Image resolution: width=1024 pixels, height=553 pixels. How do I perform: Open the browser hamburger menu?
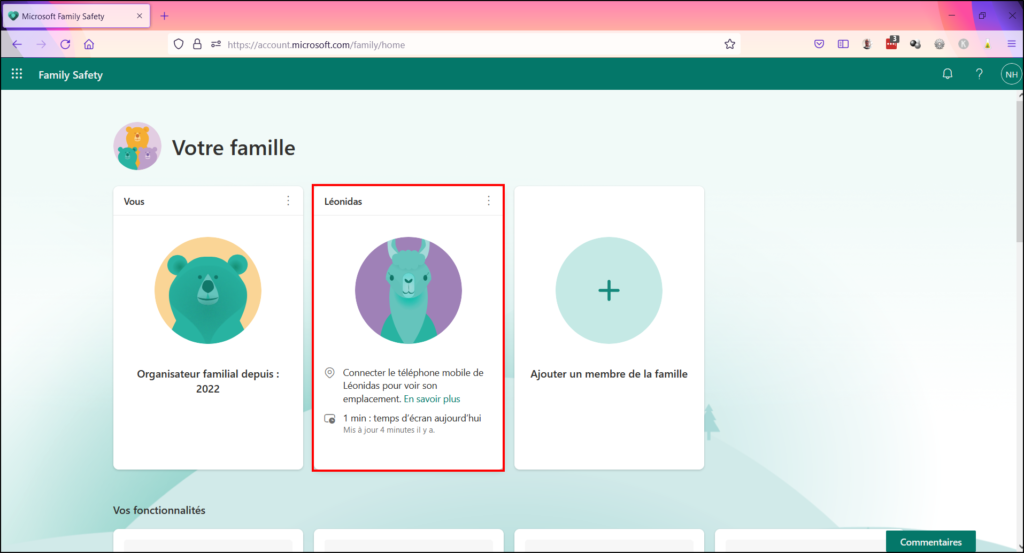pyautogui.click(x=1012, y=44)
